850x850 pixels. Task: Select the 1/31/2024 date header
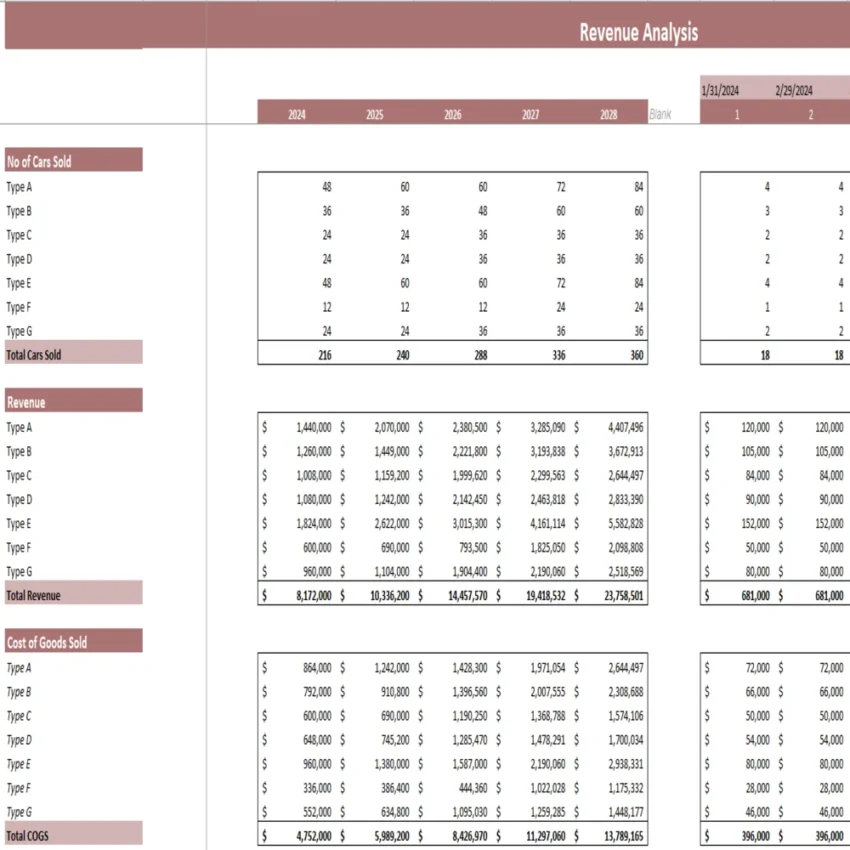720,91
